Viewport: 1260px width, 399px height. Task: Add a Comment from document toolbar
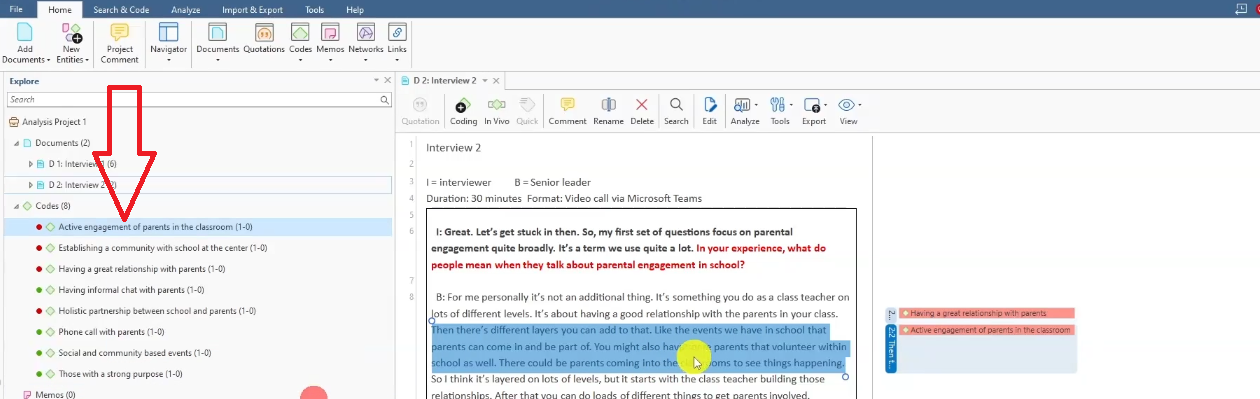click(x=567, y=111)
